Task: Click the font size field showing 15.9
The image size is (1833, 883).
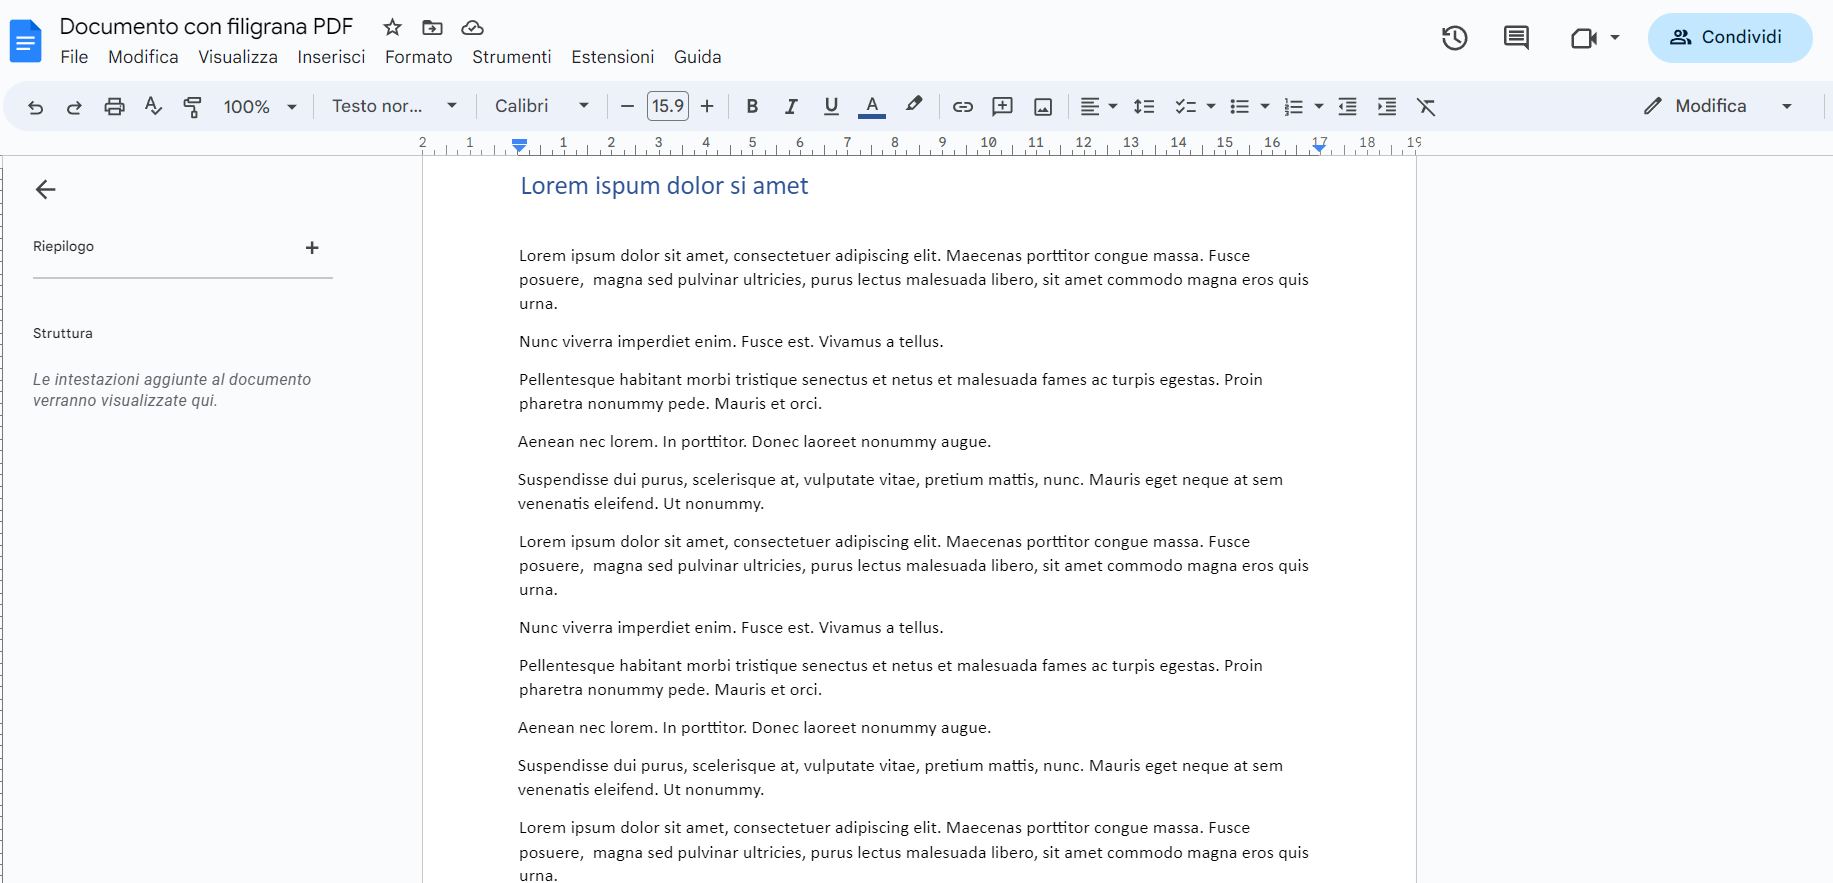Action: (667, 106)
